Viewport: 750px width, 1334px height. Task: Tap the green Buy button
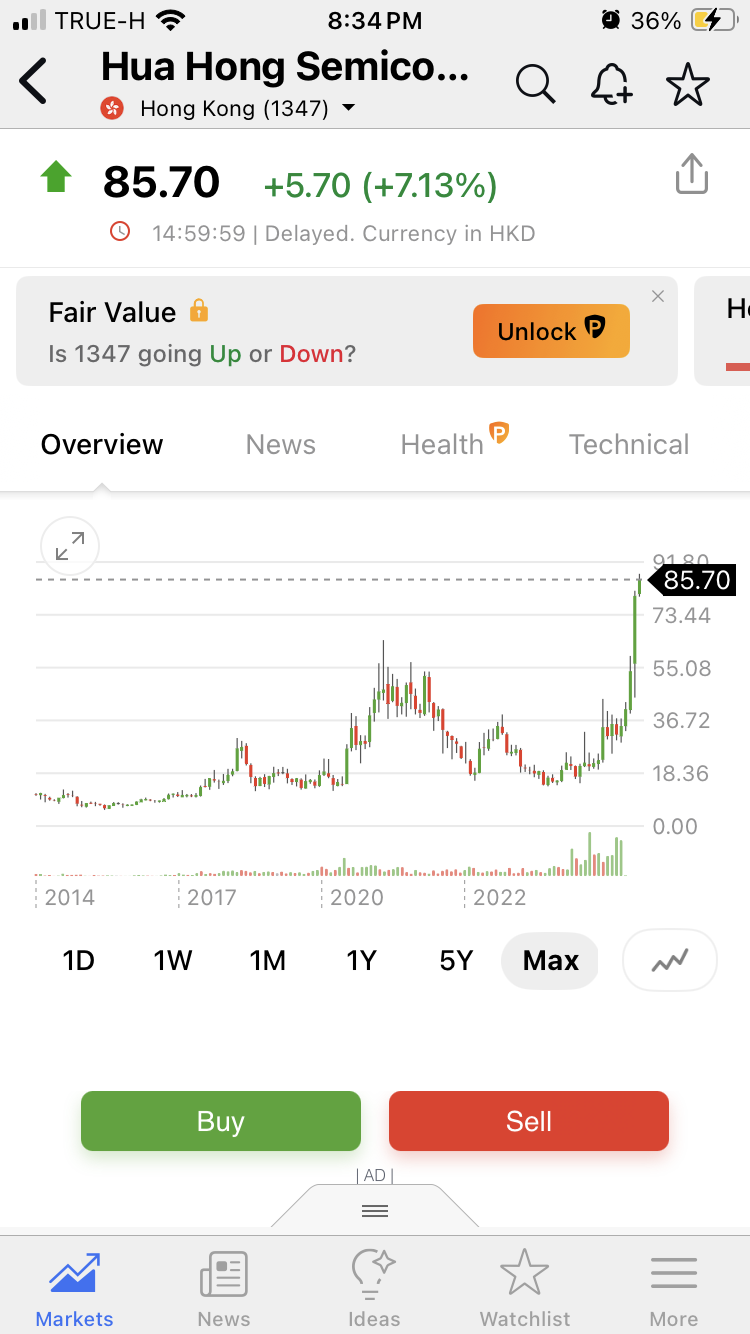click(x=220, y=1121)
